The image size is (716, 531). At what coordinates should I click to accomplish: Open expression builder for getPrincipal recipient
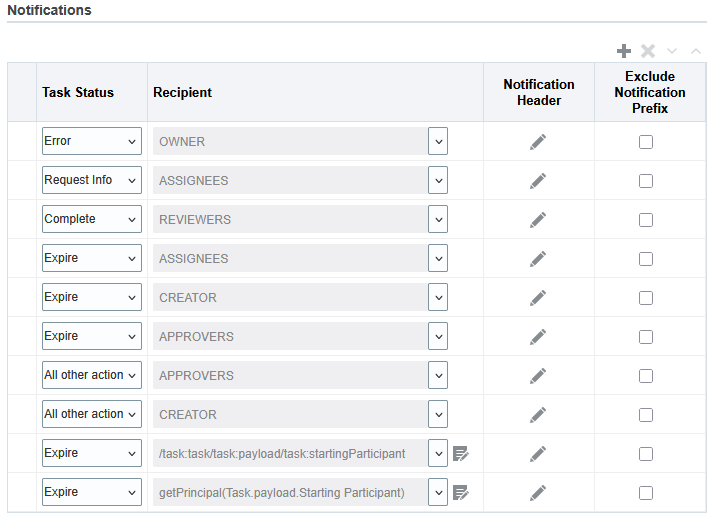(x=461, y=493)
